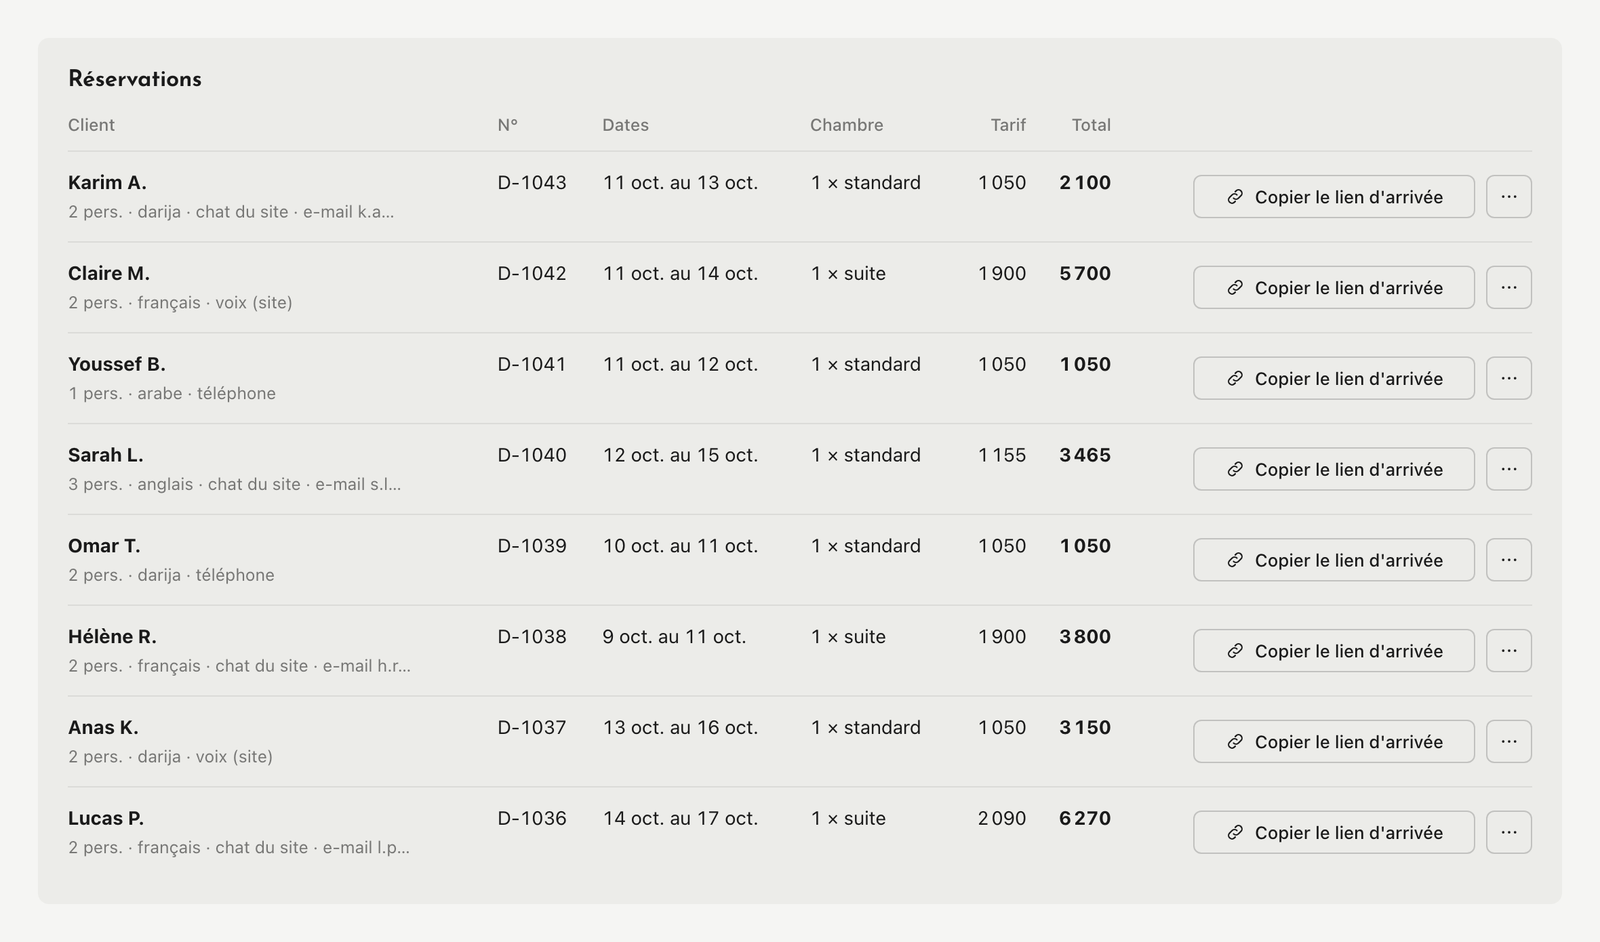This screenshot has height=942, width=1600.
Task: Select reservation number D-1038
Action: 532,637
